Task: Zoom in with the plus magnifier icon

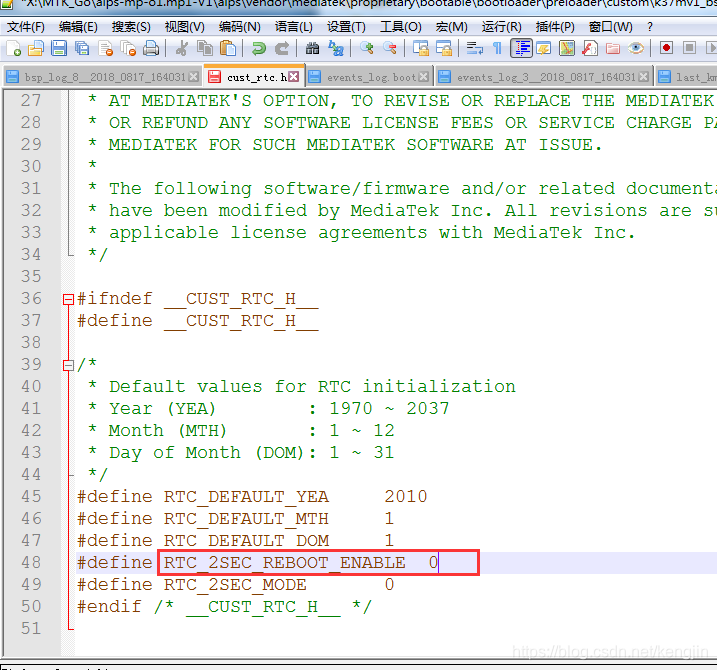Action: tap(367, 48)
